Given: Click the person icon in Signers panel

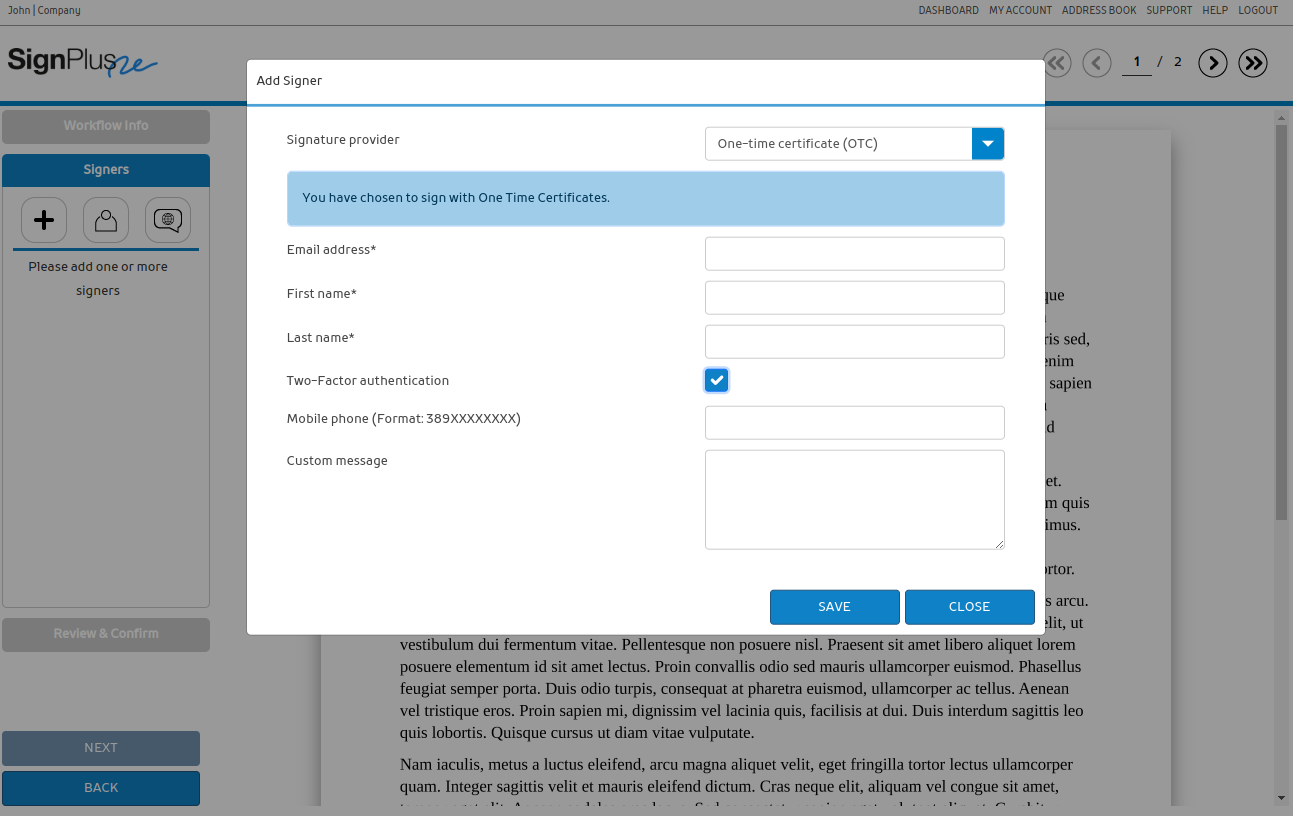Looking at the screenshot, I should (106, 220).
